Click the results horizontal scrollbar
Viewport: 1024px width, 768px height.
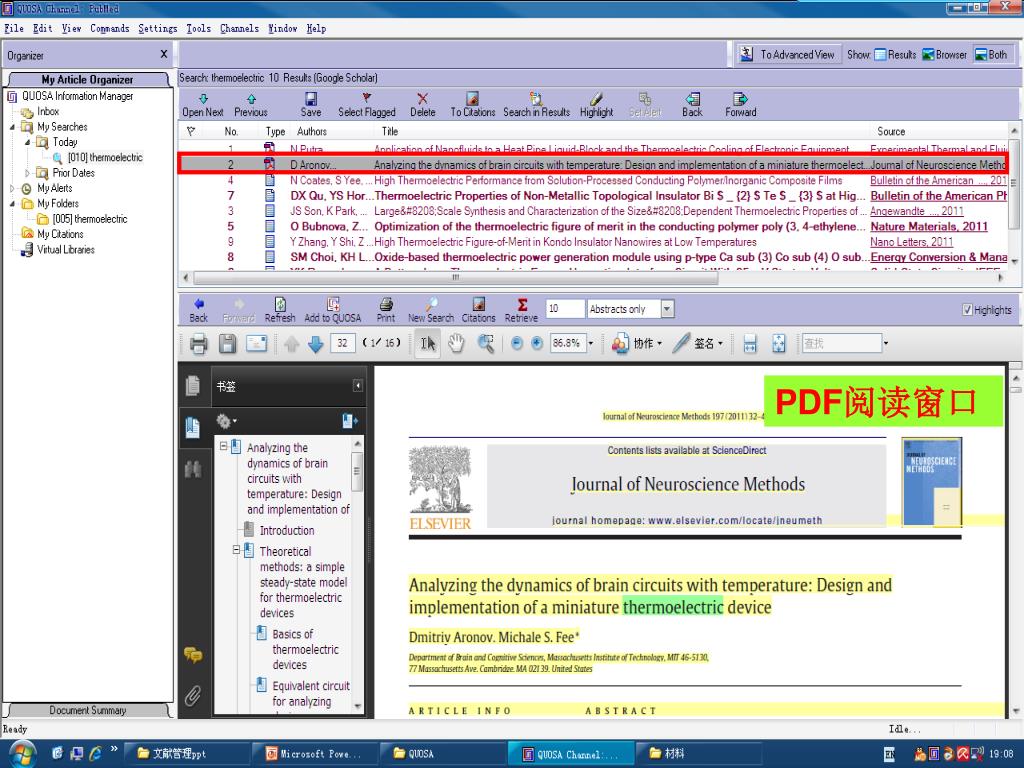pos(455,278)
